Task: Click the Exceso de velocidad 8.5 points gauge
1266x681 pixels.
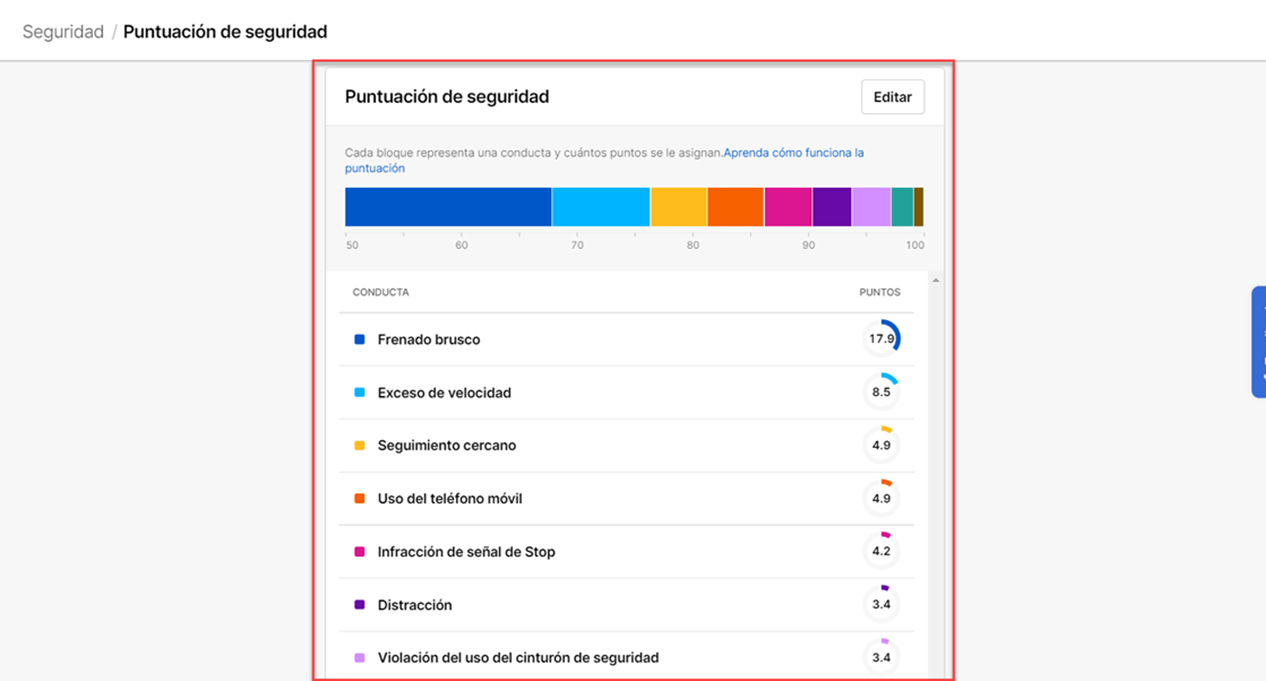Action: point(881,392)
